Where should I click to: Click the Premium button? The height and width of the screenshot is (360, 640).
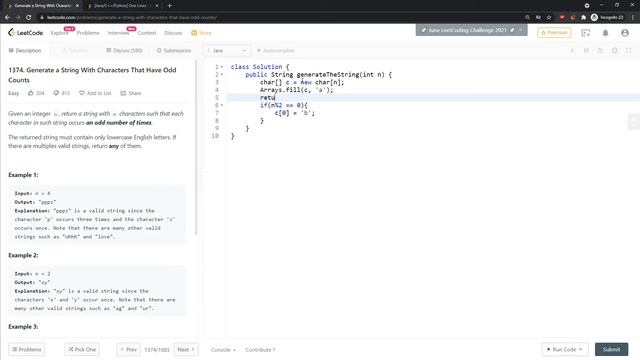tap(554, 33)
